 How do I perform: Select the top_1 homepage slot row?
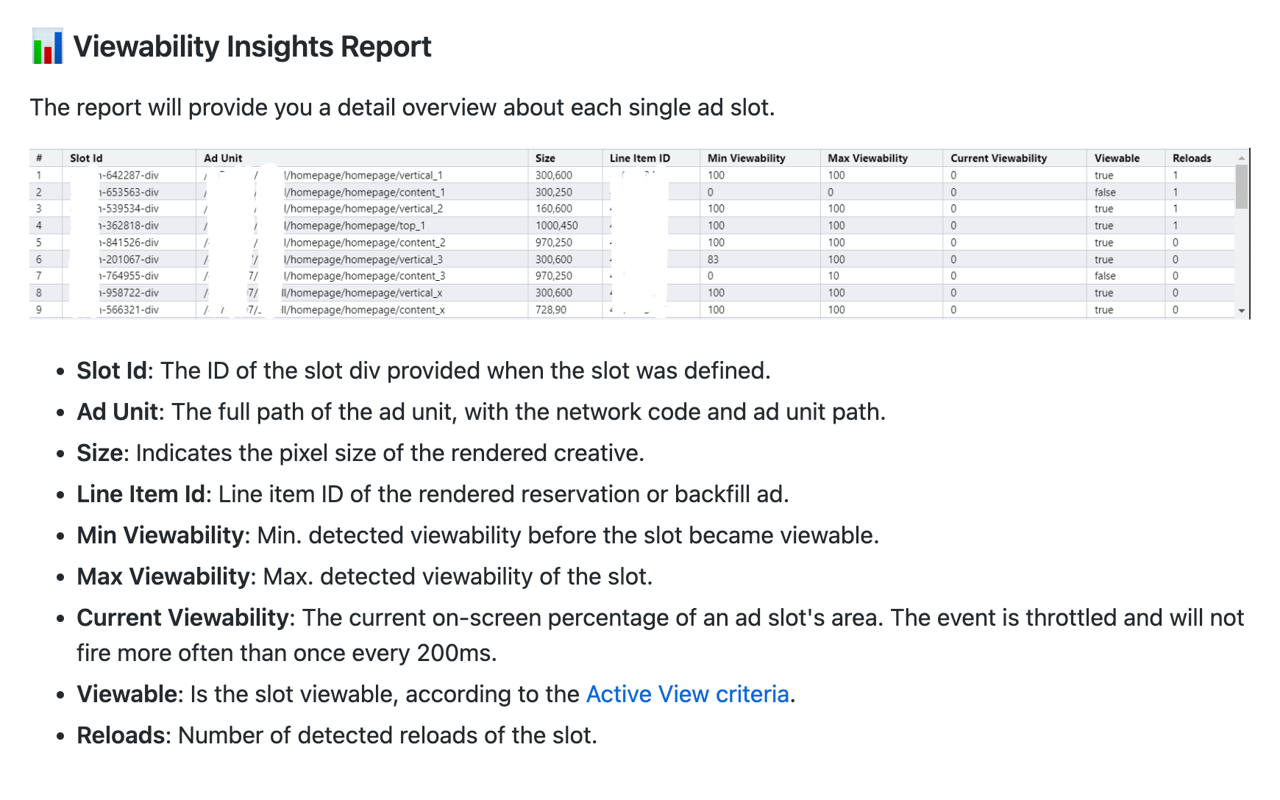click(x=400, y=225)
